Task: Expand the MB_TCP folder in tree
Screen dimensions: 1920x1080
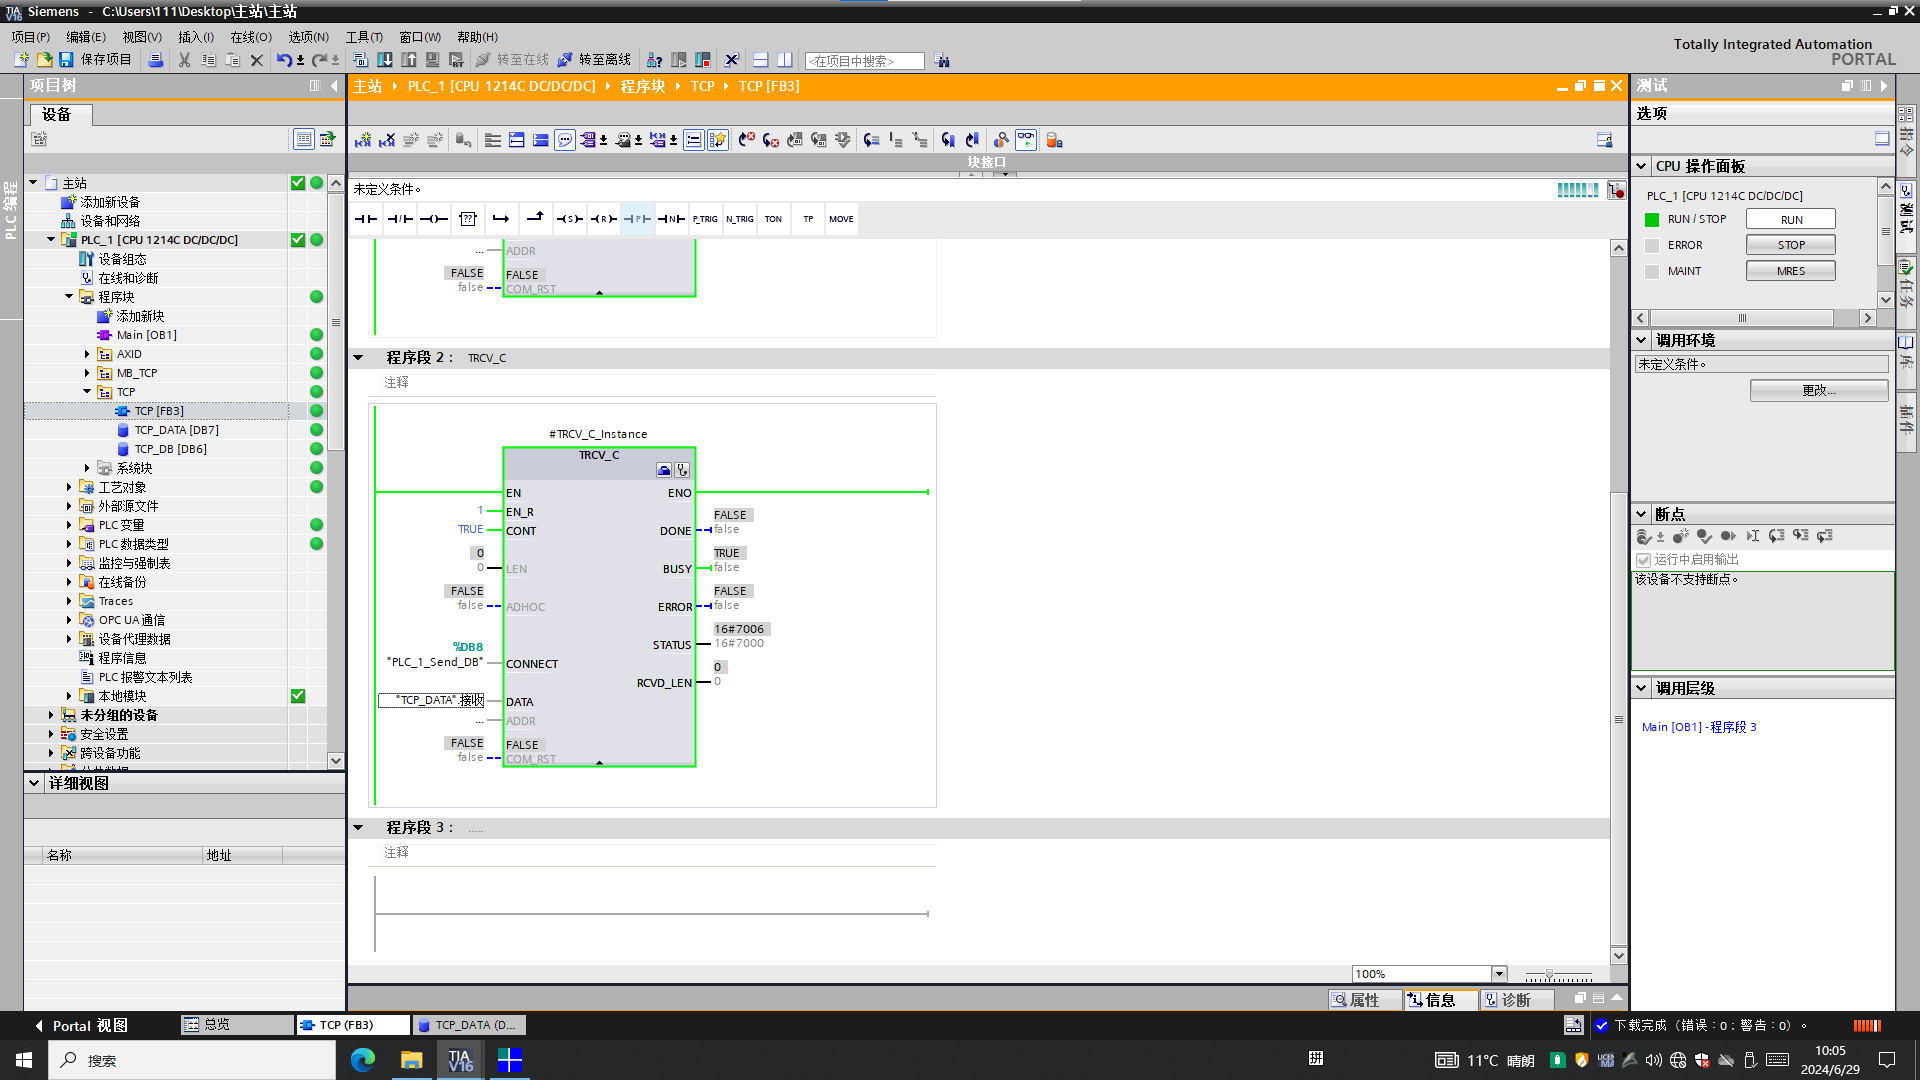Action: click(87, 373)
